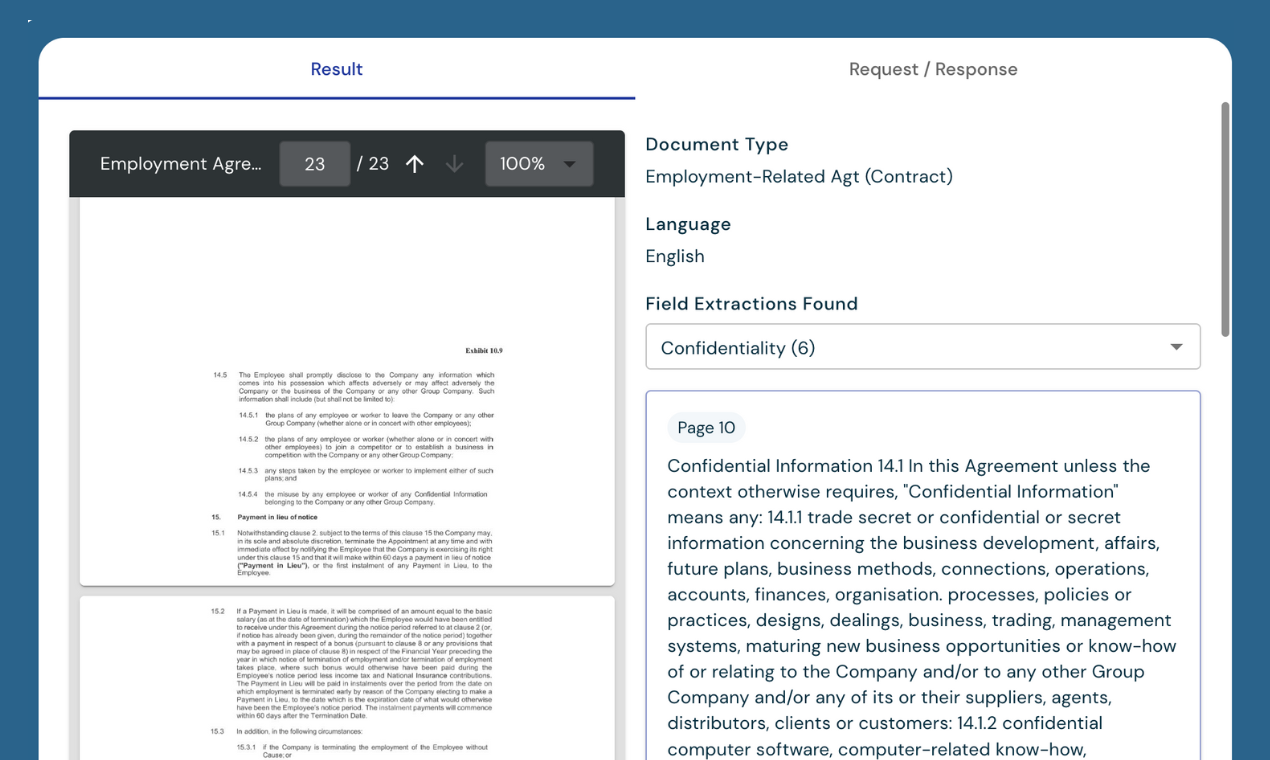Switch to the Result tab

tap(336, 69)
